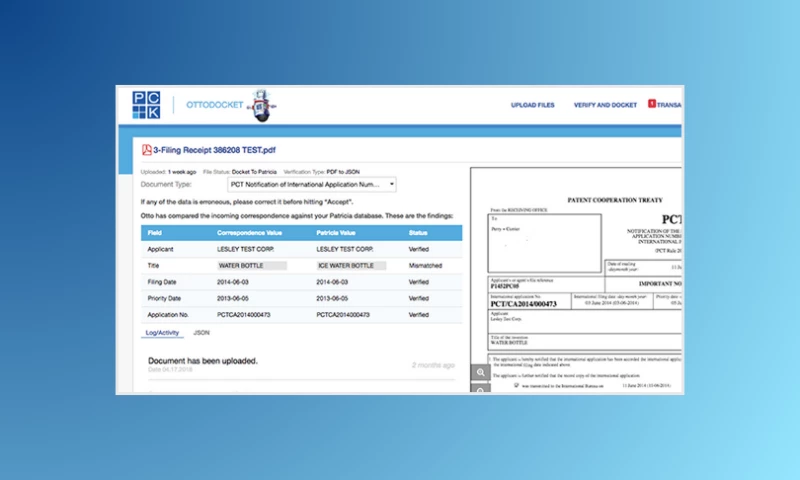
Task: Switch to the Log/Activity tab
Action: coord(162,333)
